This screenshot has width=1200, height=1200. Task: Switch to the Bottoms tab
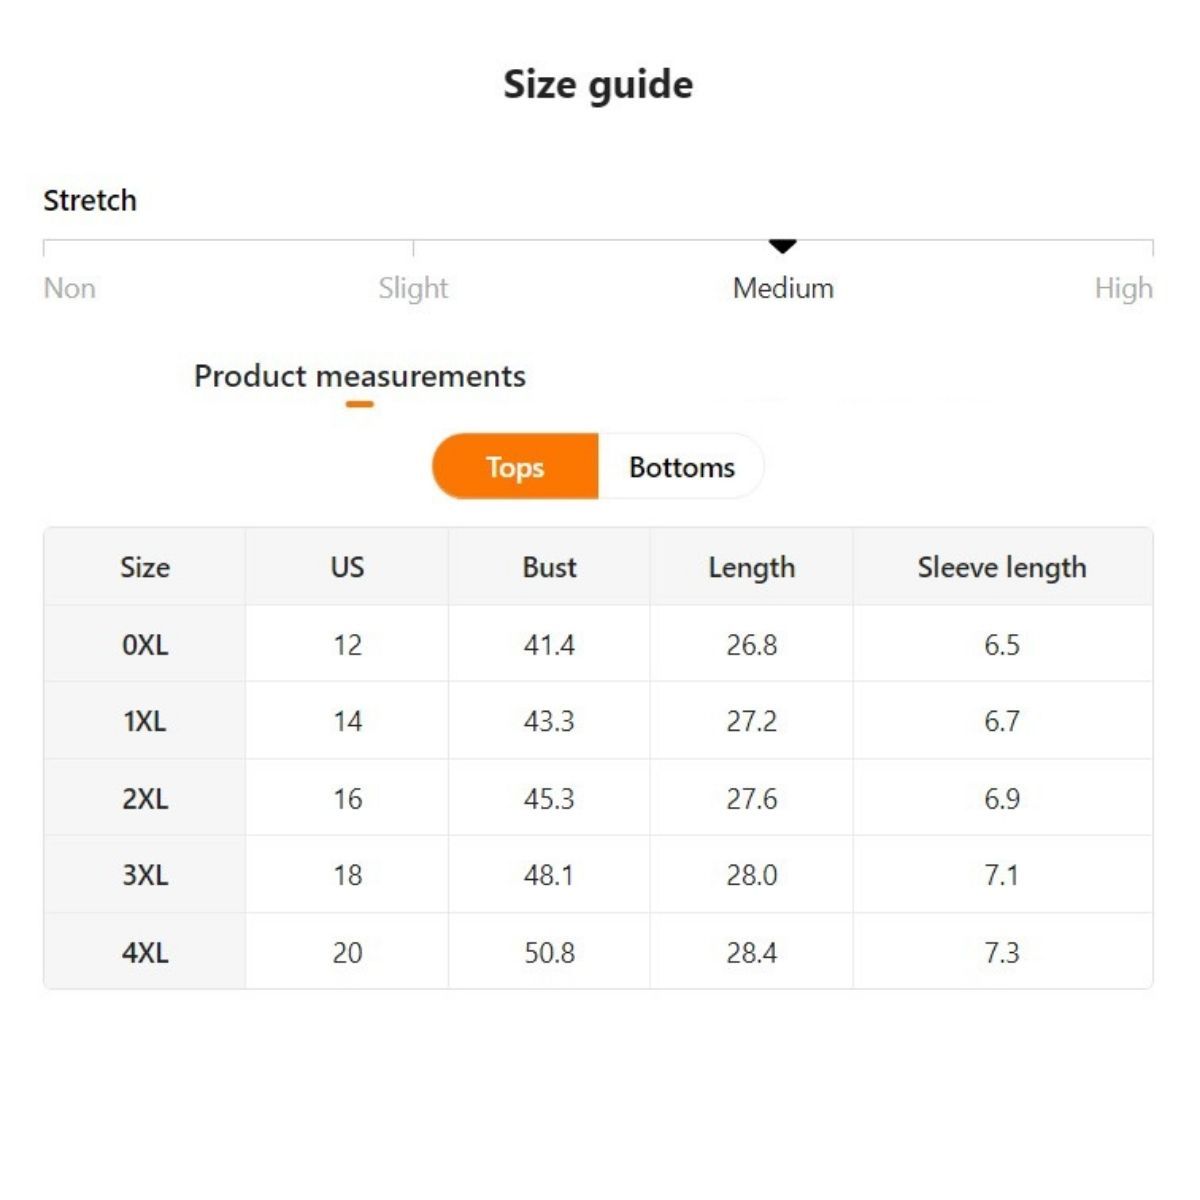point(681,467)
